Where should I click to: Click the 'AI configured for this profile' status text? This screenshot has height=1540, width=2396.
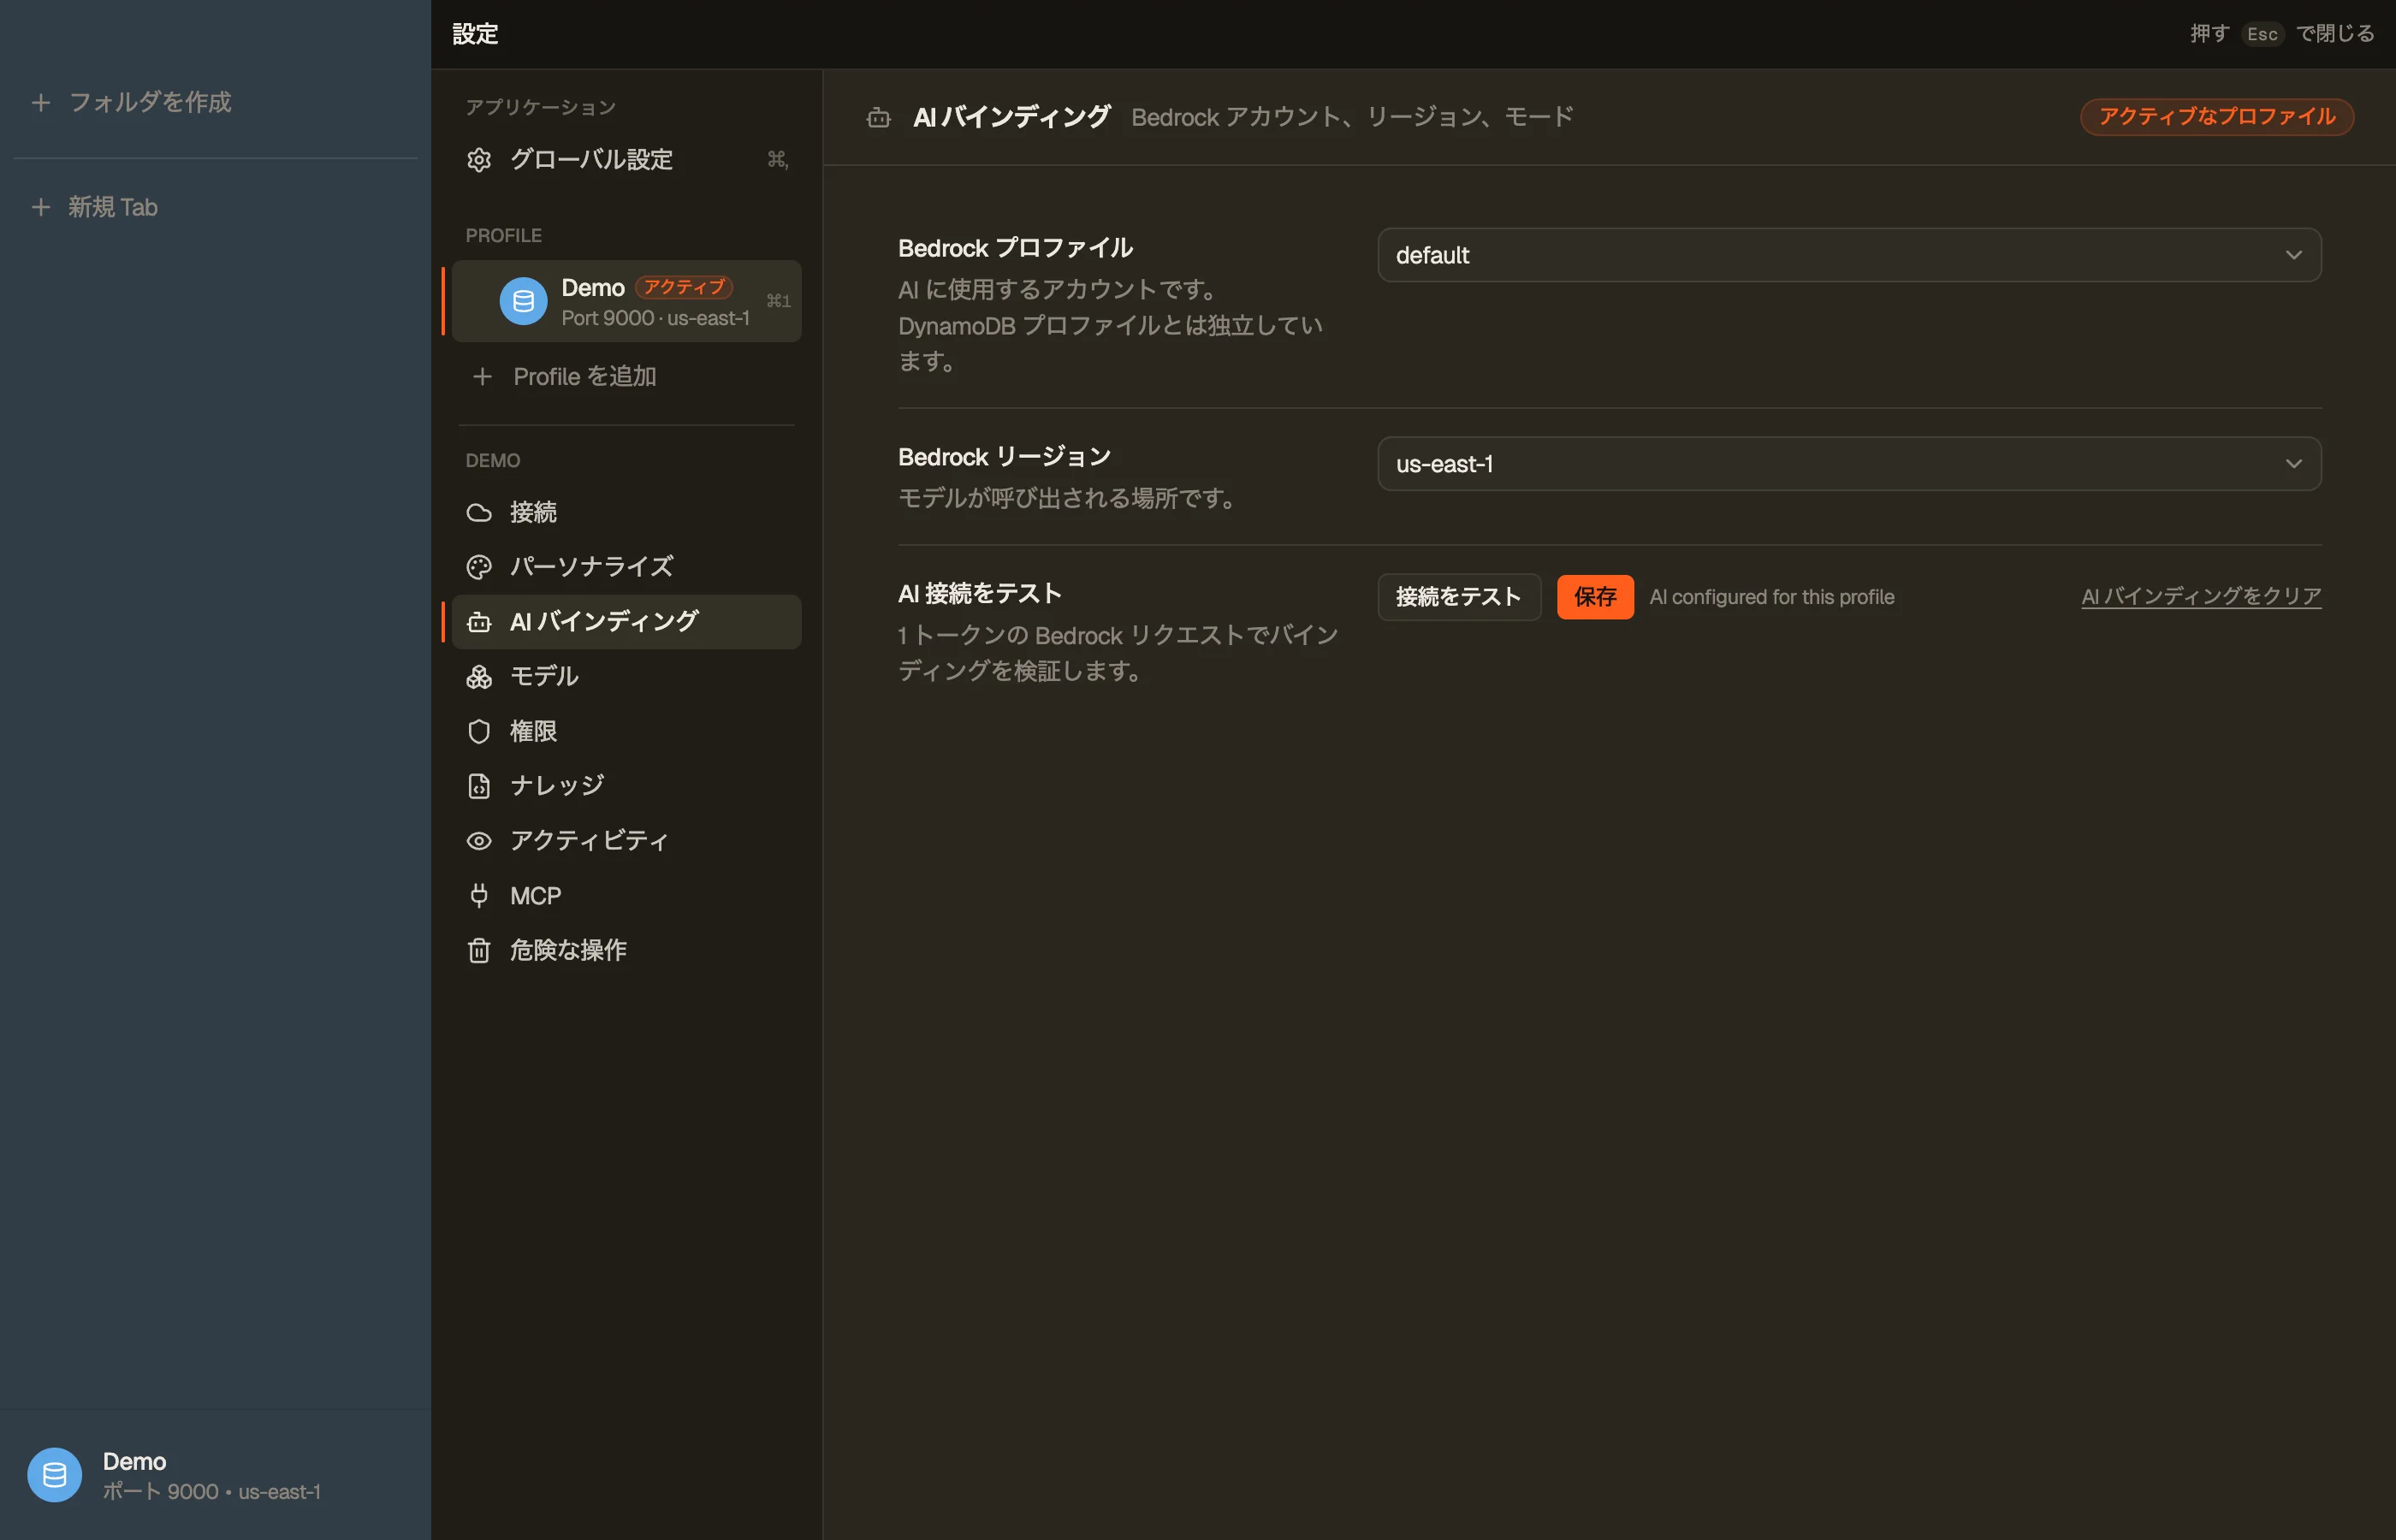pos(1771,597)
